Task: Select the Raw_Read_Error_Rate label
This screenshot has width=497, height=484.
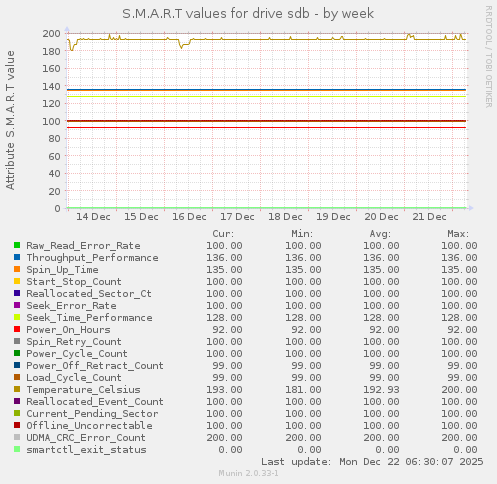Action: point(83,246)
